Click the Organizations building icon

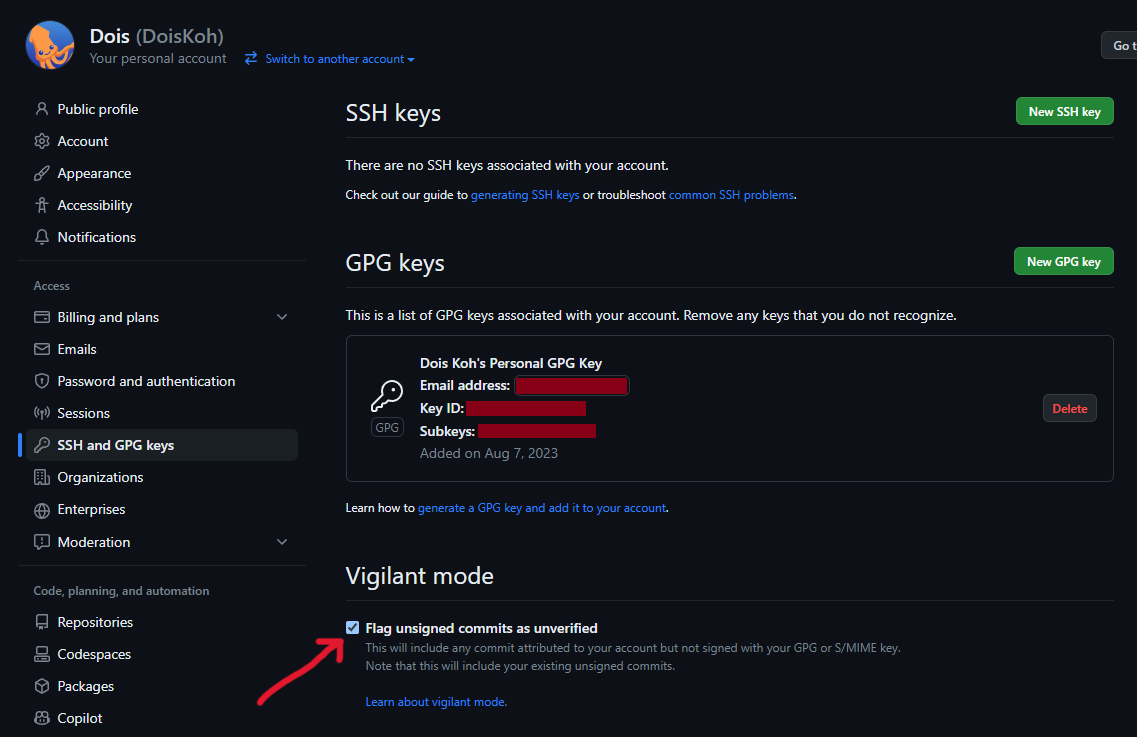pyautogui.click(x=42, y=477)
